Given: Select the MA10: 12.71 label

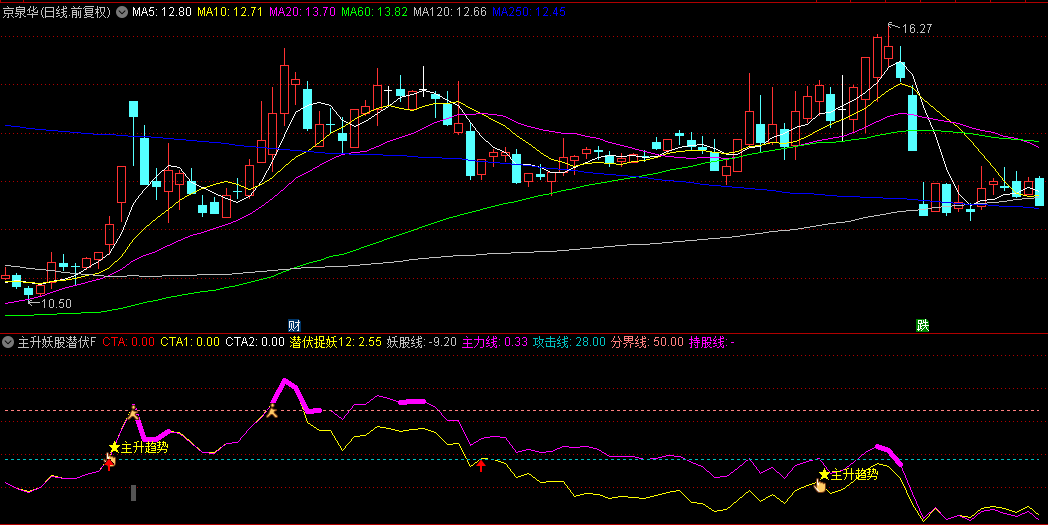Looking at the screenshot, I should [230, 12].
